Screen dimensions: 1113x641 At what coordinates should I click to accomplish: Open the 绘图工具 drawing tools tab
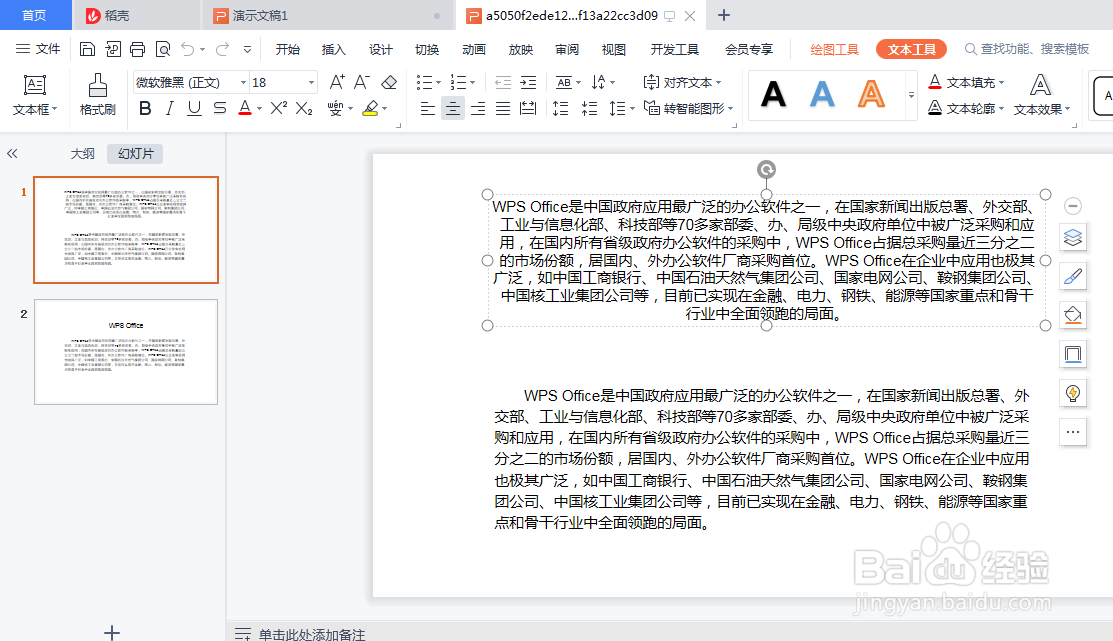pos(834,49)
